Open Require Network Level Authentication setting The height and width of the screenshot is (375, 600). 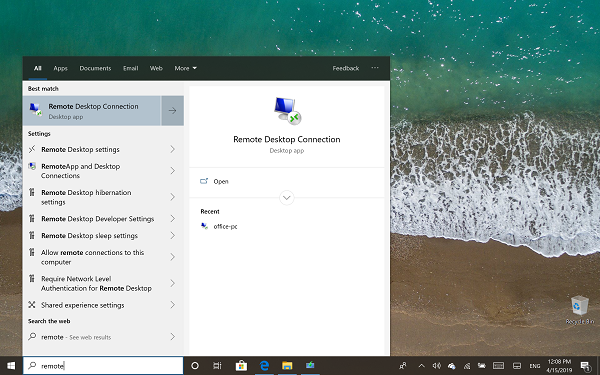(103, 283)
